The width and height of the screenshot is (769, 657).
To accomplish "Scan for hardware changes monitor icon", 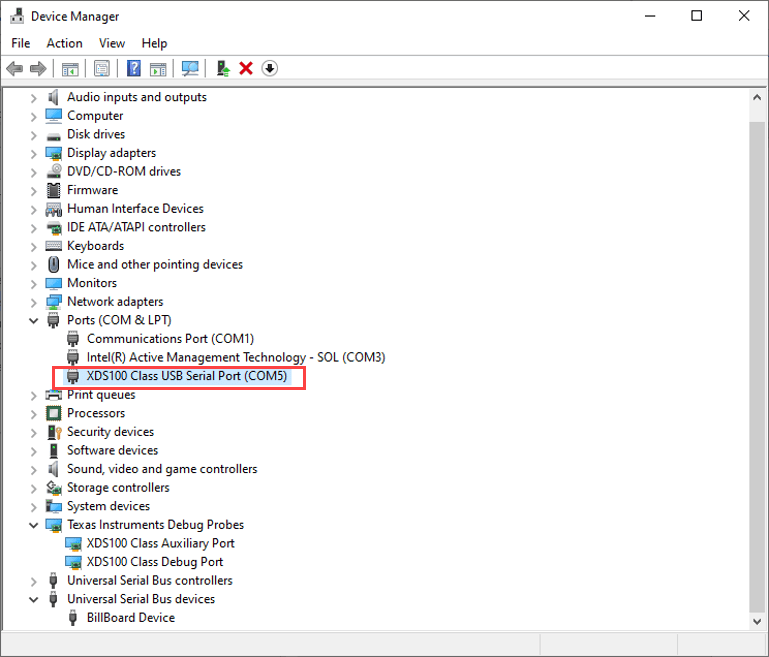I will (190, 68).
